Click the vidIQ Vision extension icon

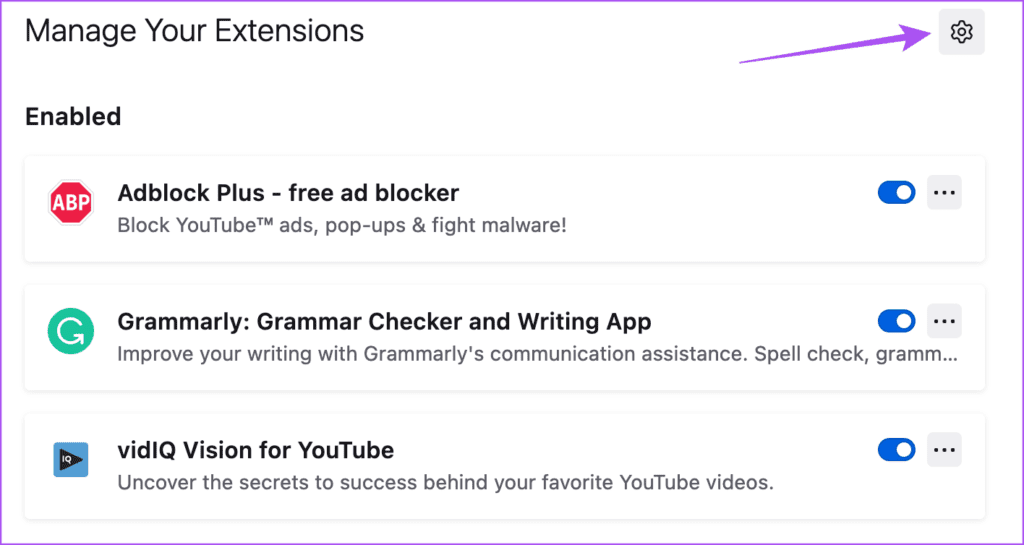pos(70,461)
